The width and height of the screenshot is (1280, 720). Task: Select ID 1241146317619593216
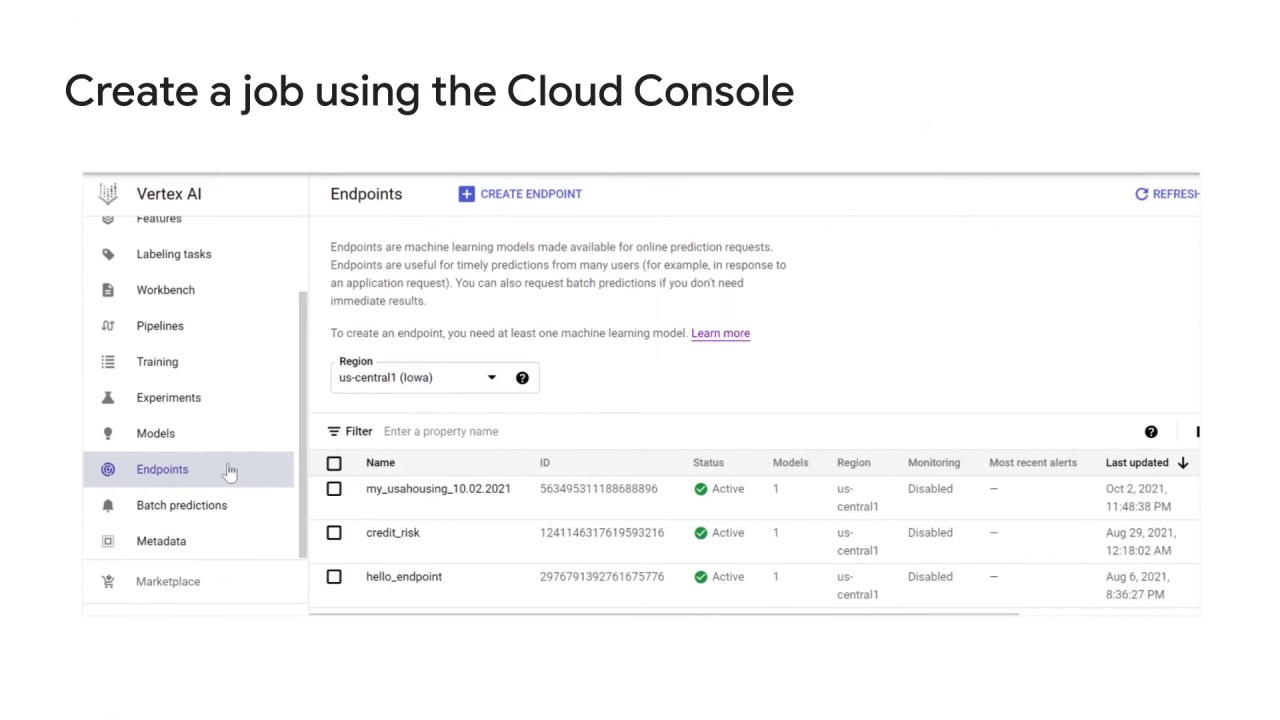point(602,533)
